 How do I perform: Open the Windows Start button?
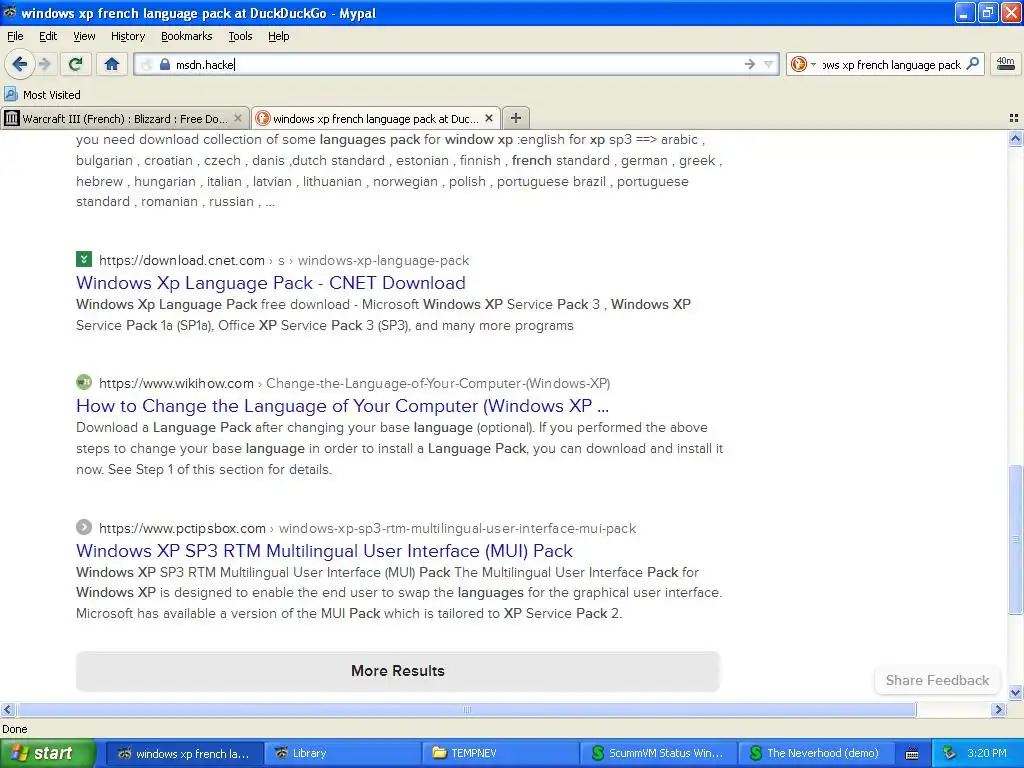coord(47,753)
